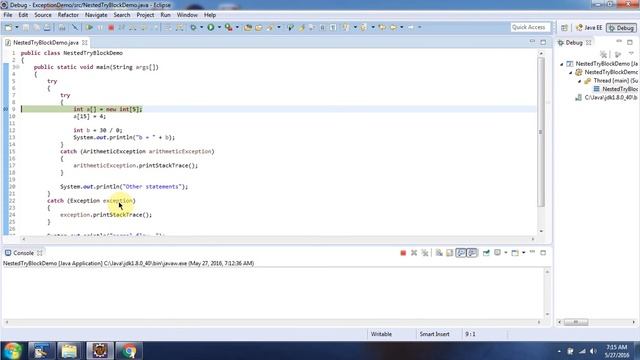
Task: Open the Debug launch history dropdown arrow
Action: [201, 27]
